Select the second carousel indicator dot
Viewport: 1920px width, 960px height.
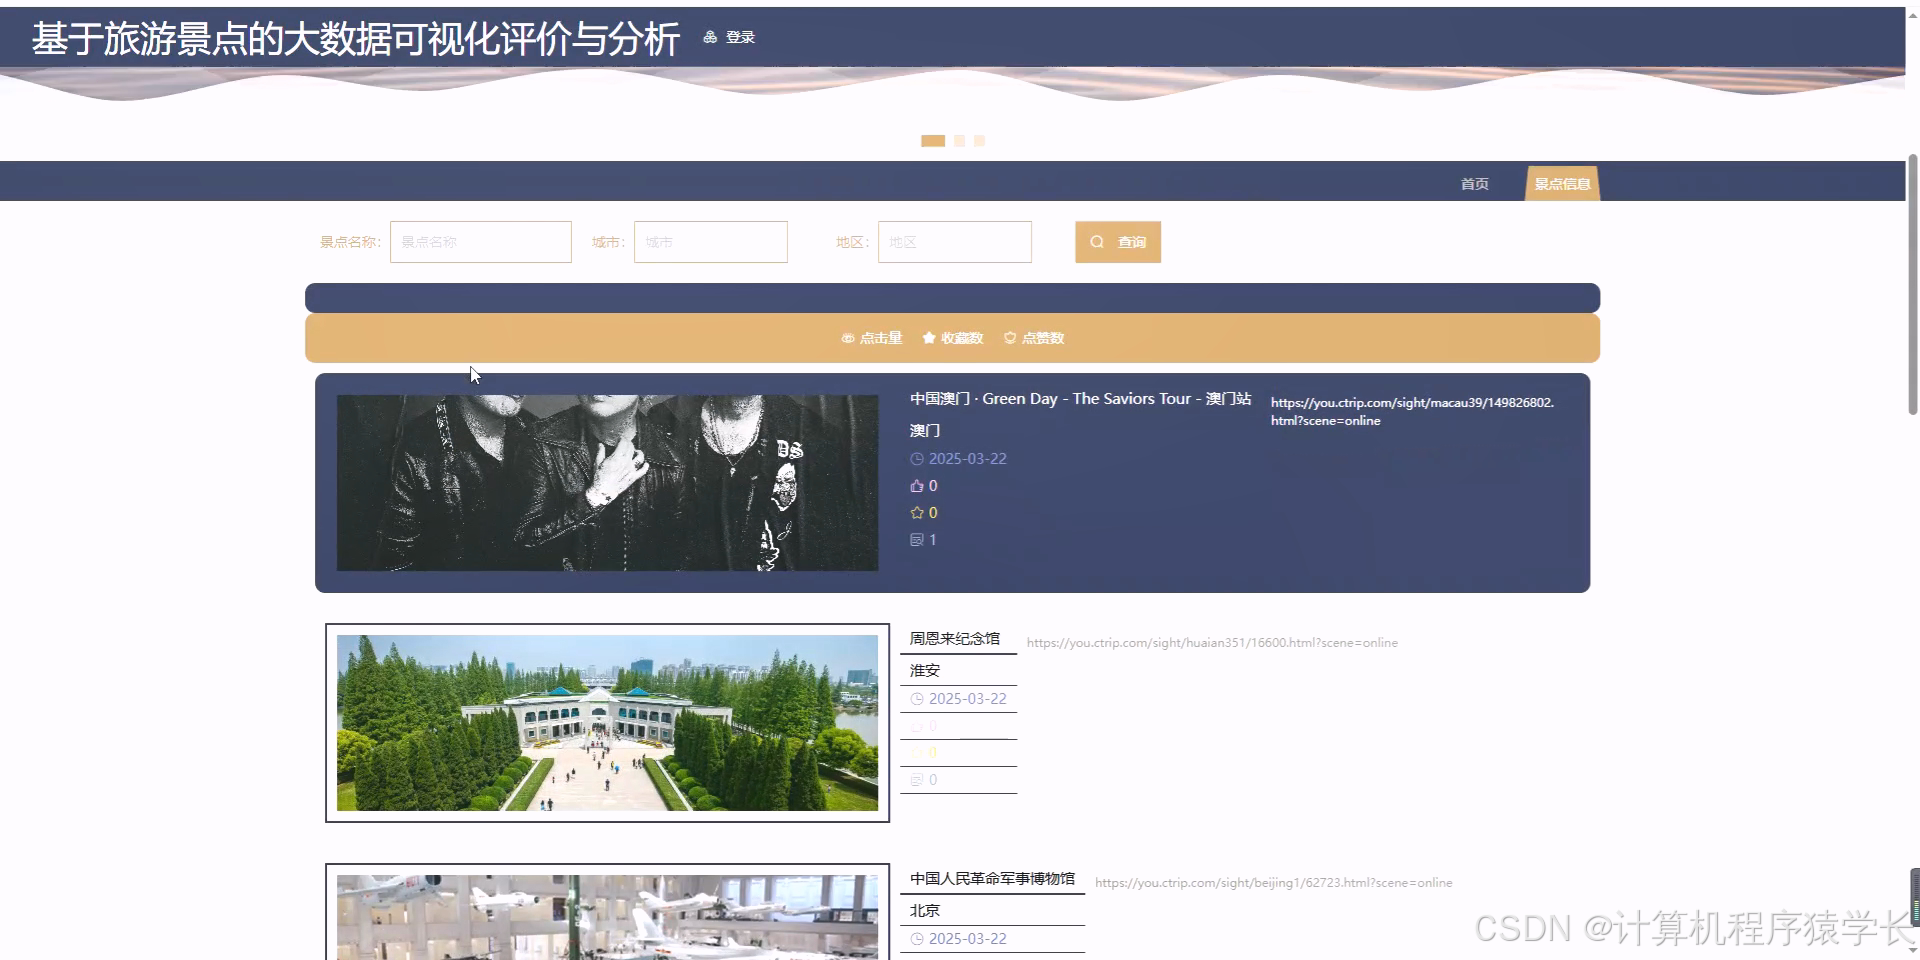pos(961,141)
